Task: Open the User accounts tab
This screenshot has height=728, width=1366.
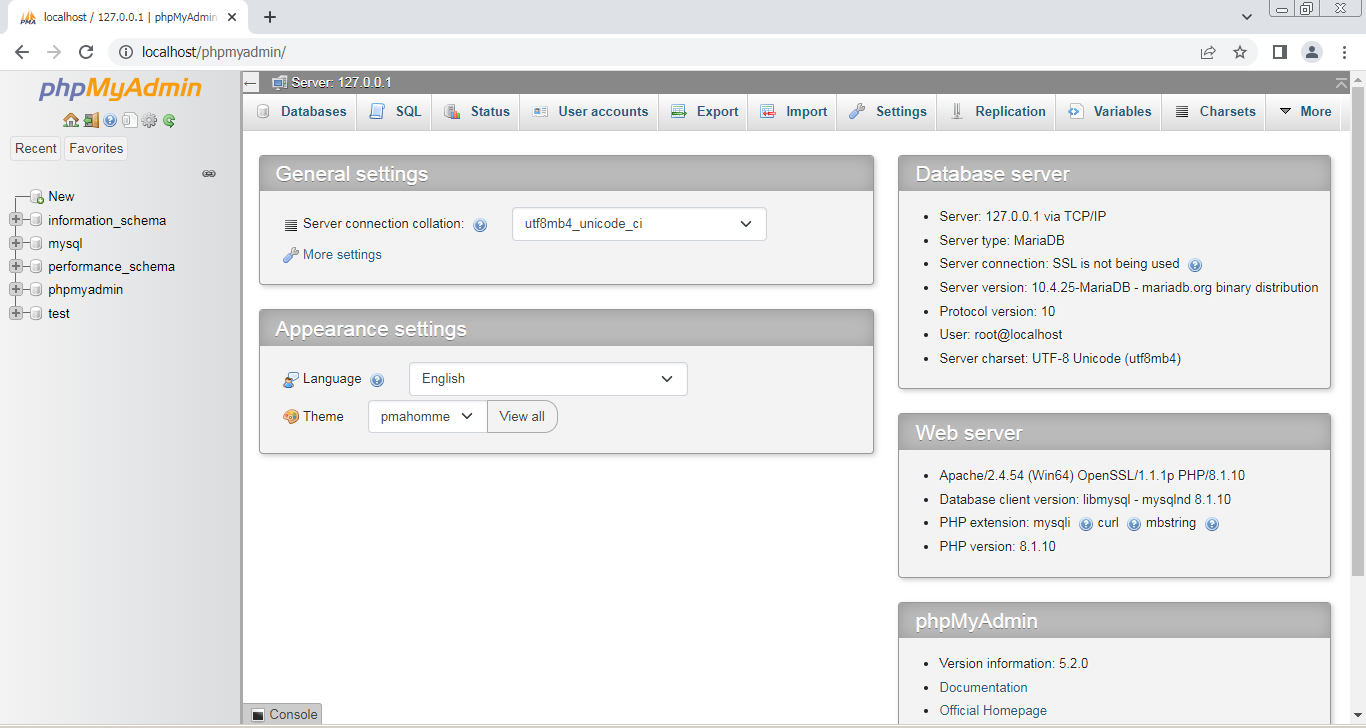Action: (x=590, y=112)
